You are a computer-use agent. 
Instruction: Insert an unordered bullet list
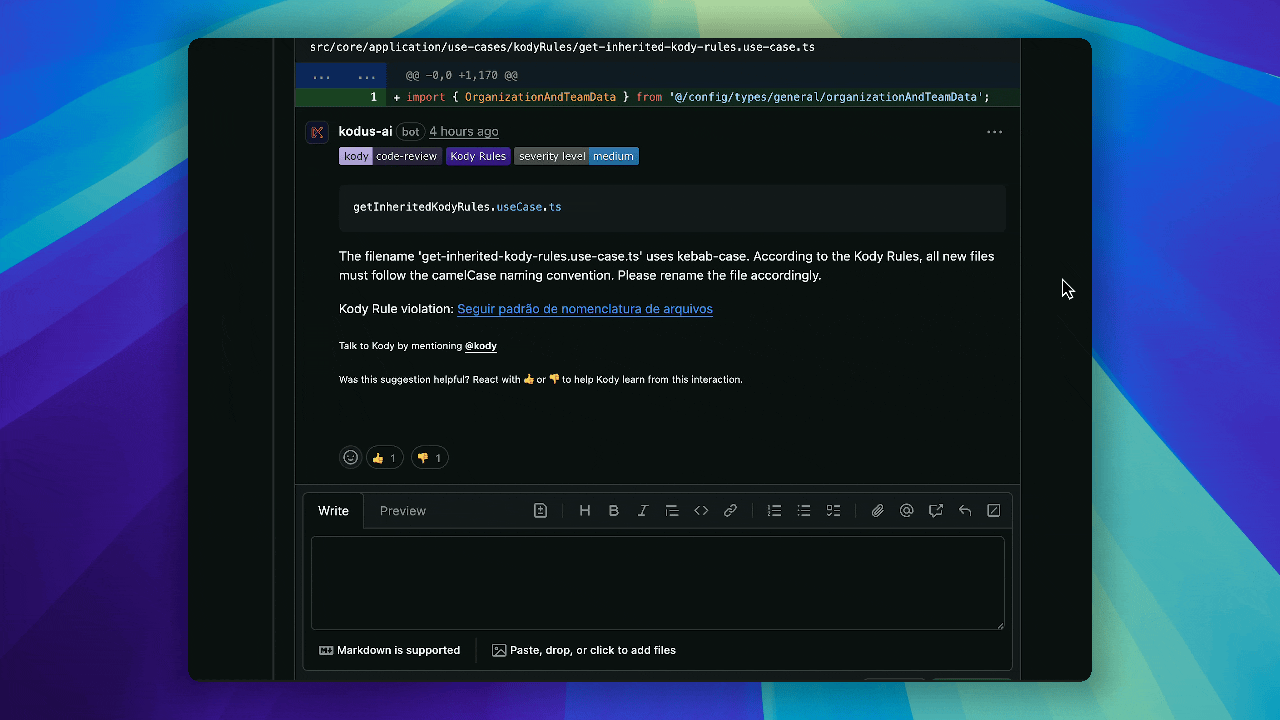coord(803,511)
